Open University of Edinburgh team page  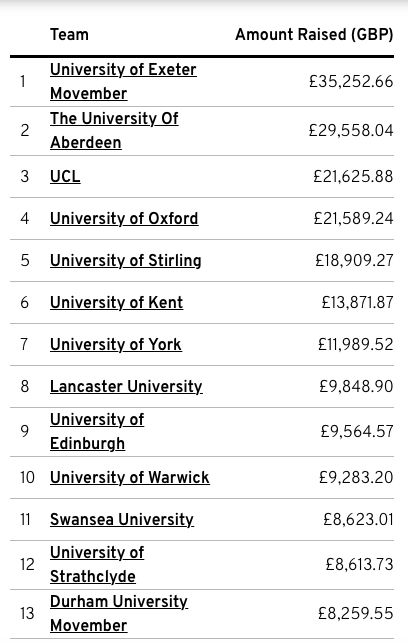click(97, 431)
